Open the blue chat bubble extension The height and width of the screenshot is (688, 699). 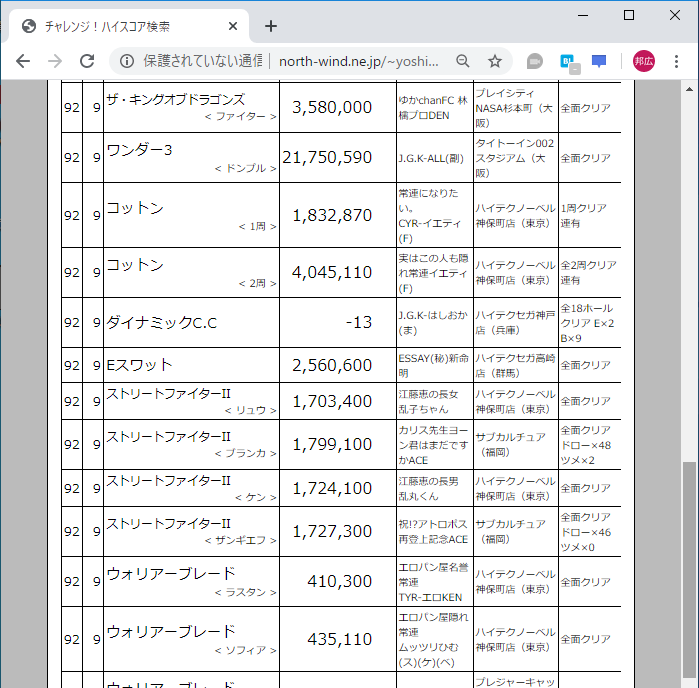(x=599, y=61)
